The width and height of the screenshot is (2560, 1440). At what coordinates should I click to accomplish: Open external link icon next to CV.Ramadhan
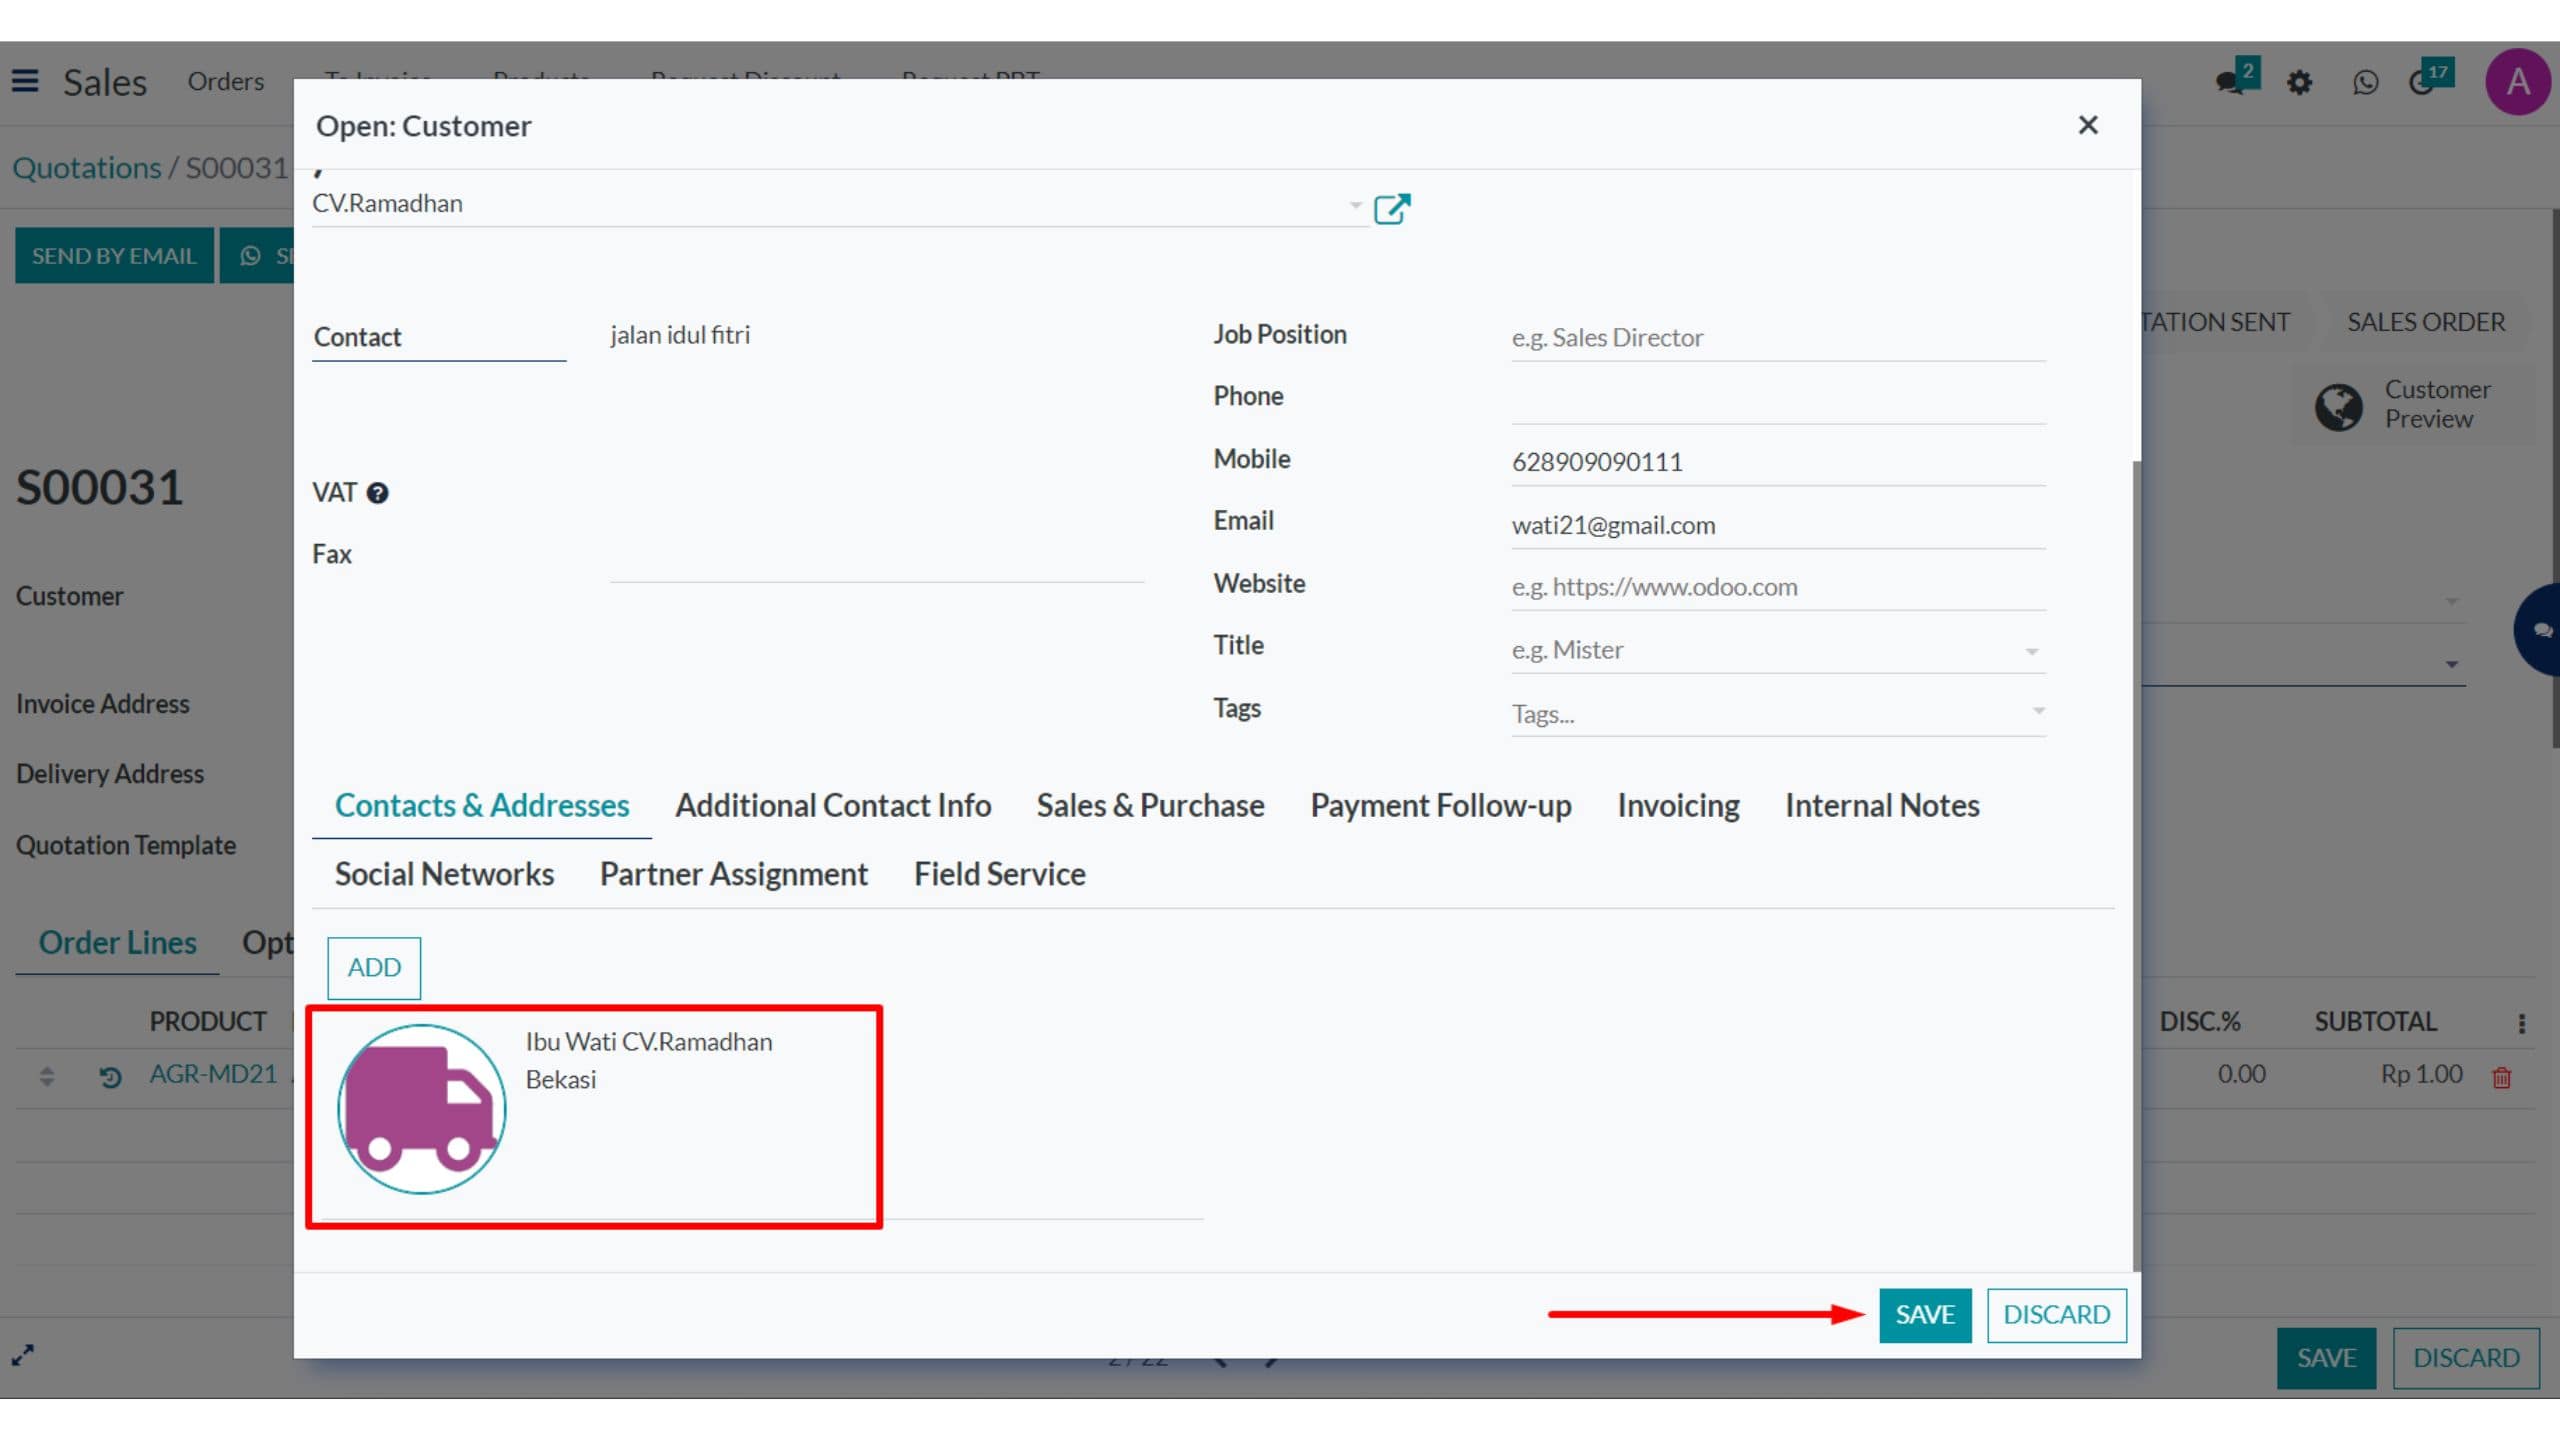click(1391, 208)
